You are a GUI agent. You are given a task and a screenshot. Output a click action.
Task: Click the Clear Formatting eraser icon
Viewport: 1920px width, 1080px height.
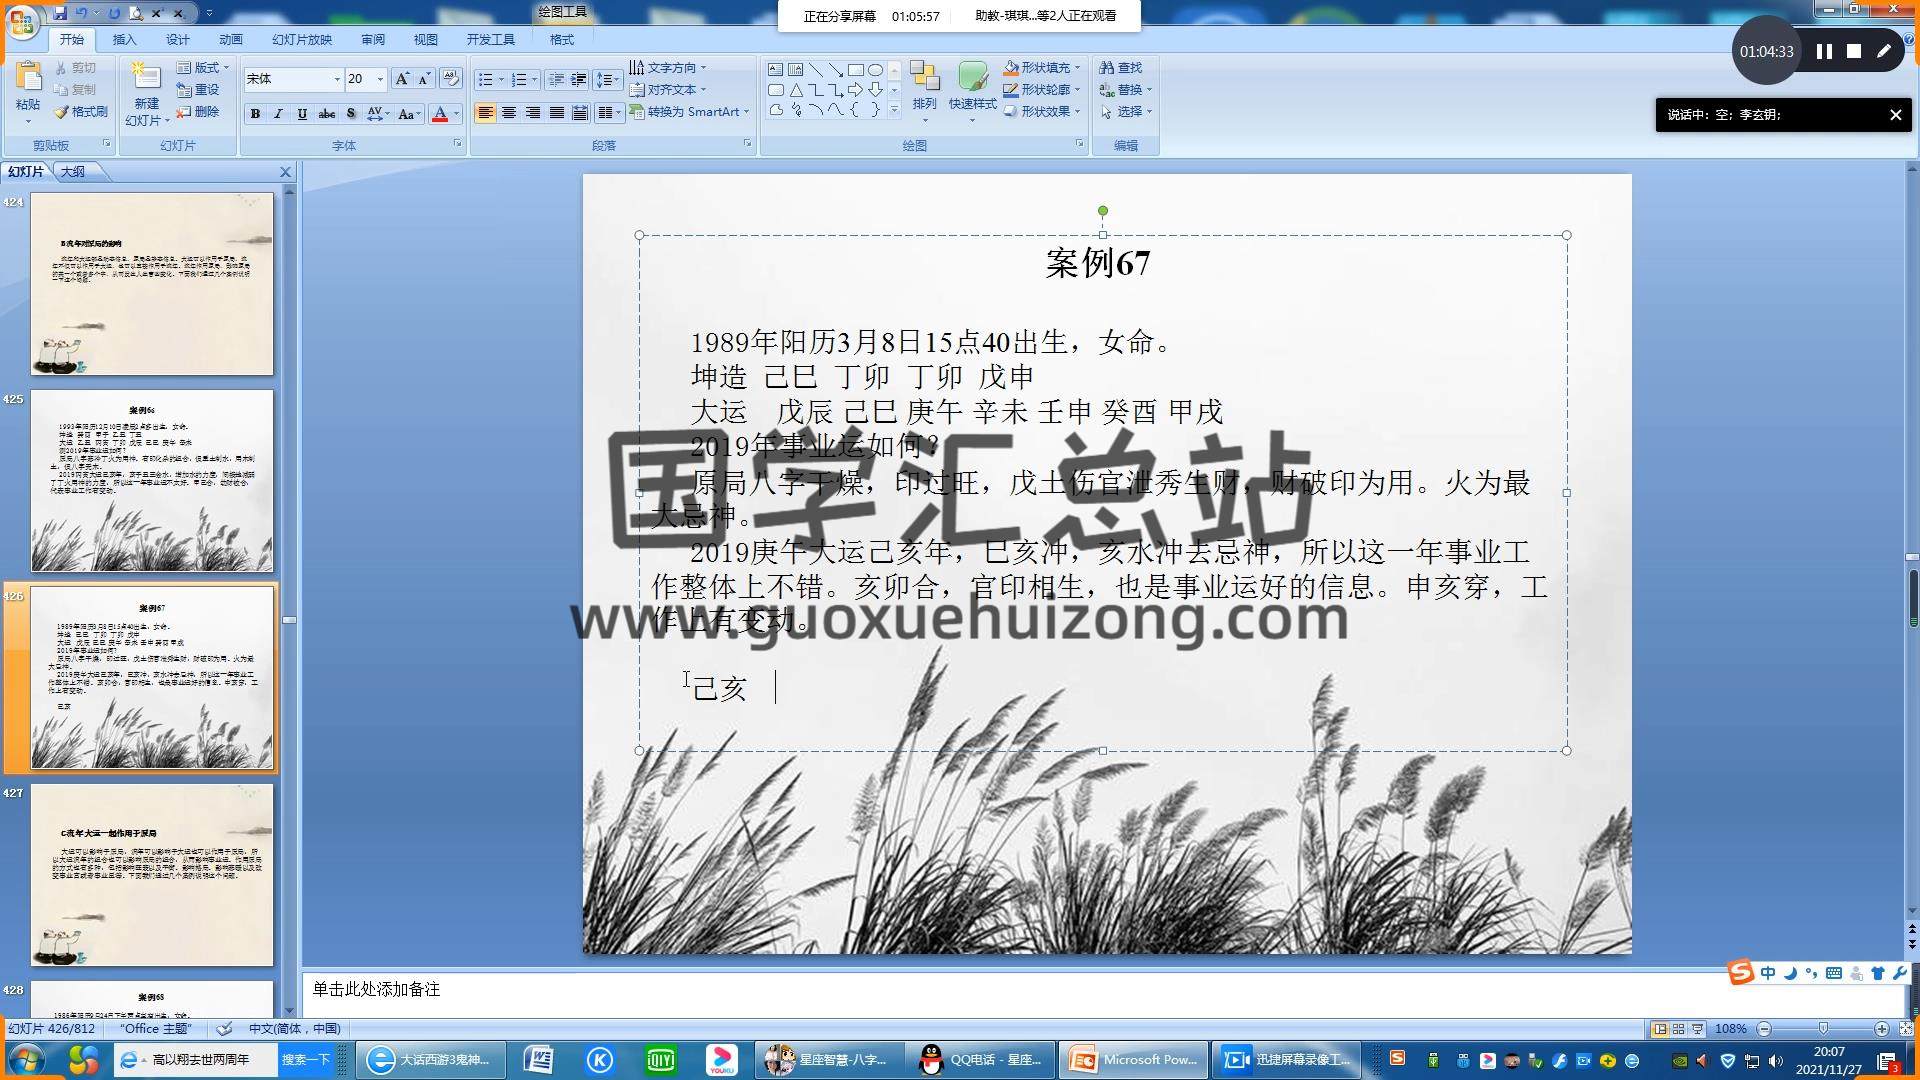(450, 79)
